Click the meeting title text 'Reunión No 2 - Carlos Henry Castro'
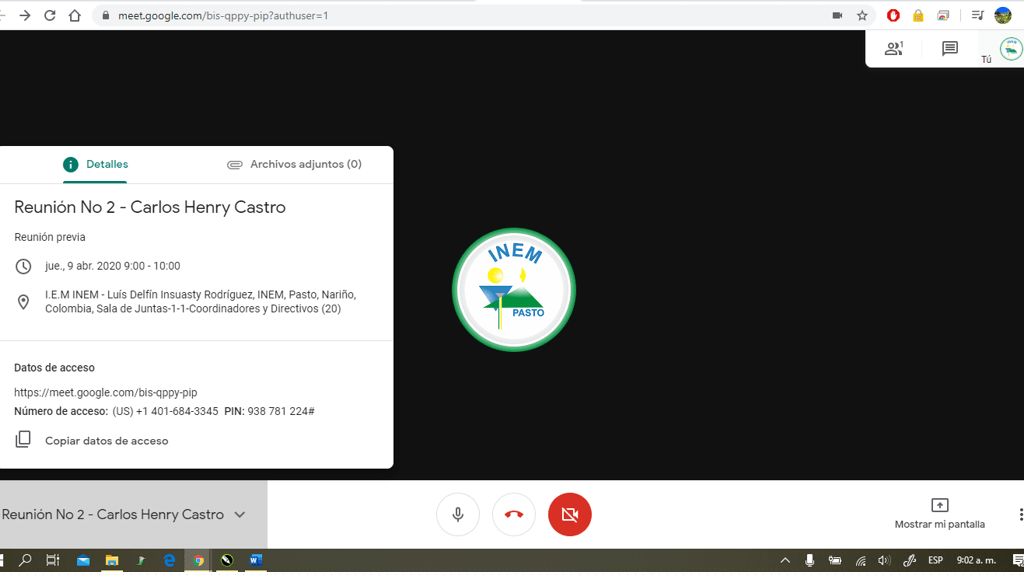The height and width of the screenshot is (575, 1024). (150, 207)
